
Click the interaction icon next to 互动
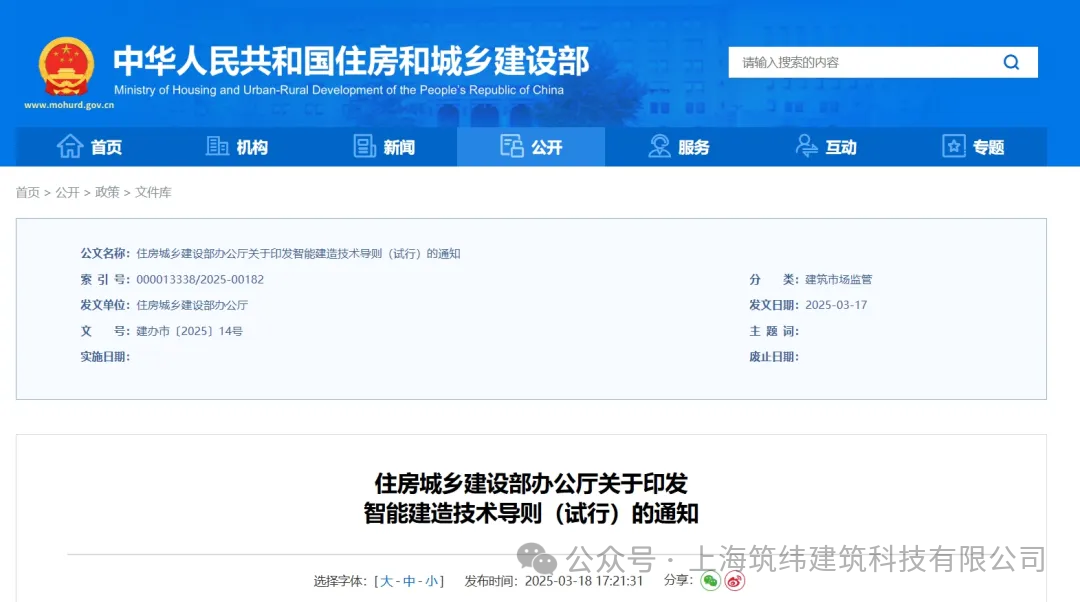[x=806, y=146]
